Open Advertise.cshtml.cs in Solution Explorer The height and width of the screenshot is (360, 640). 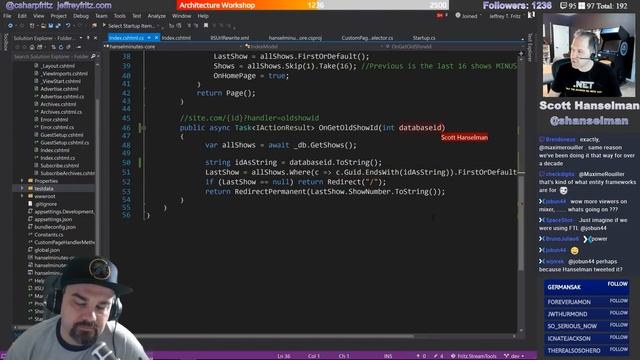pyautogui.click(x=62, y=96)
